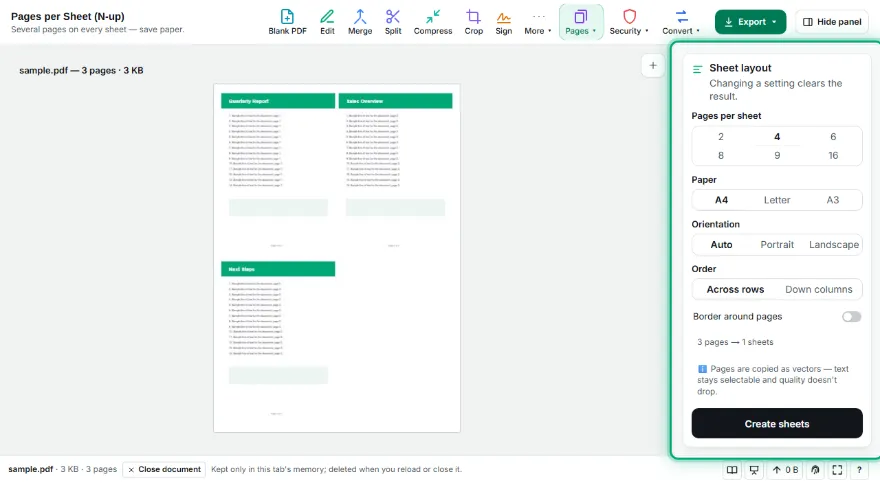Click sample.pdf in the status bar

31,470
